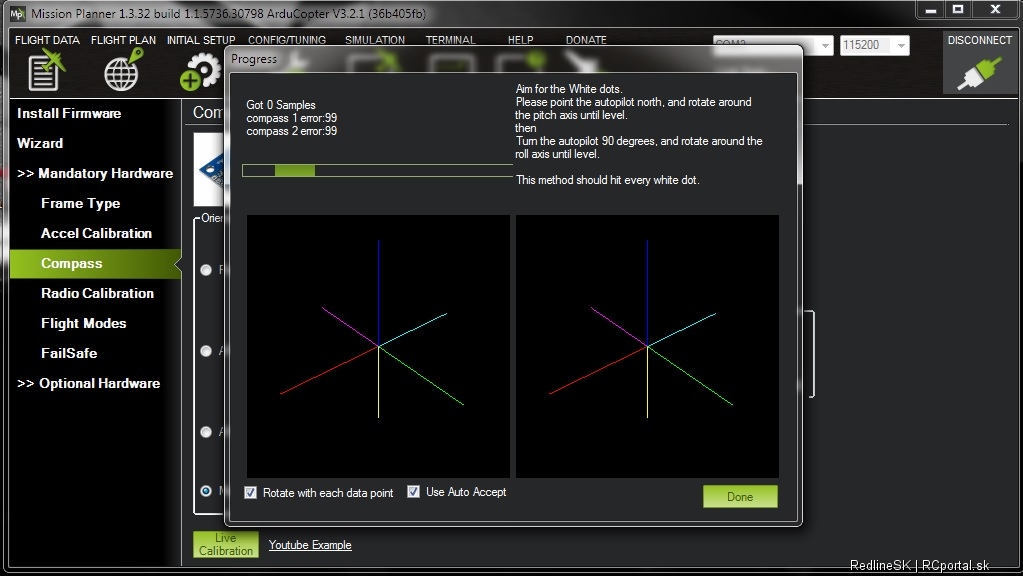Click the compass 2 3D axes view
The image size is (1023, 576).
pyautogui.click(x=647, y=346)
